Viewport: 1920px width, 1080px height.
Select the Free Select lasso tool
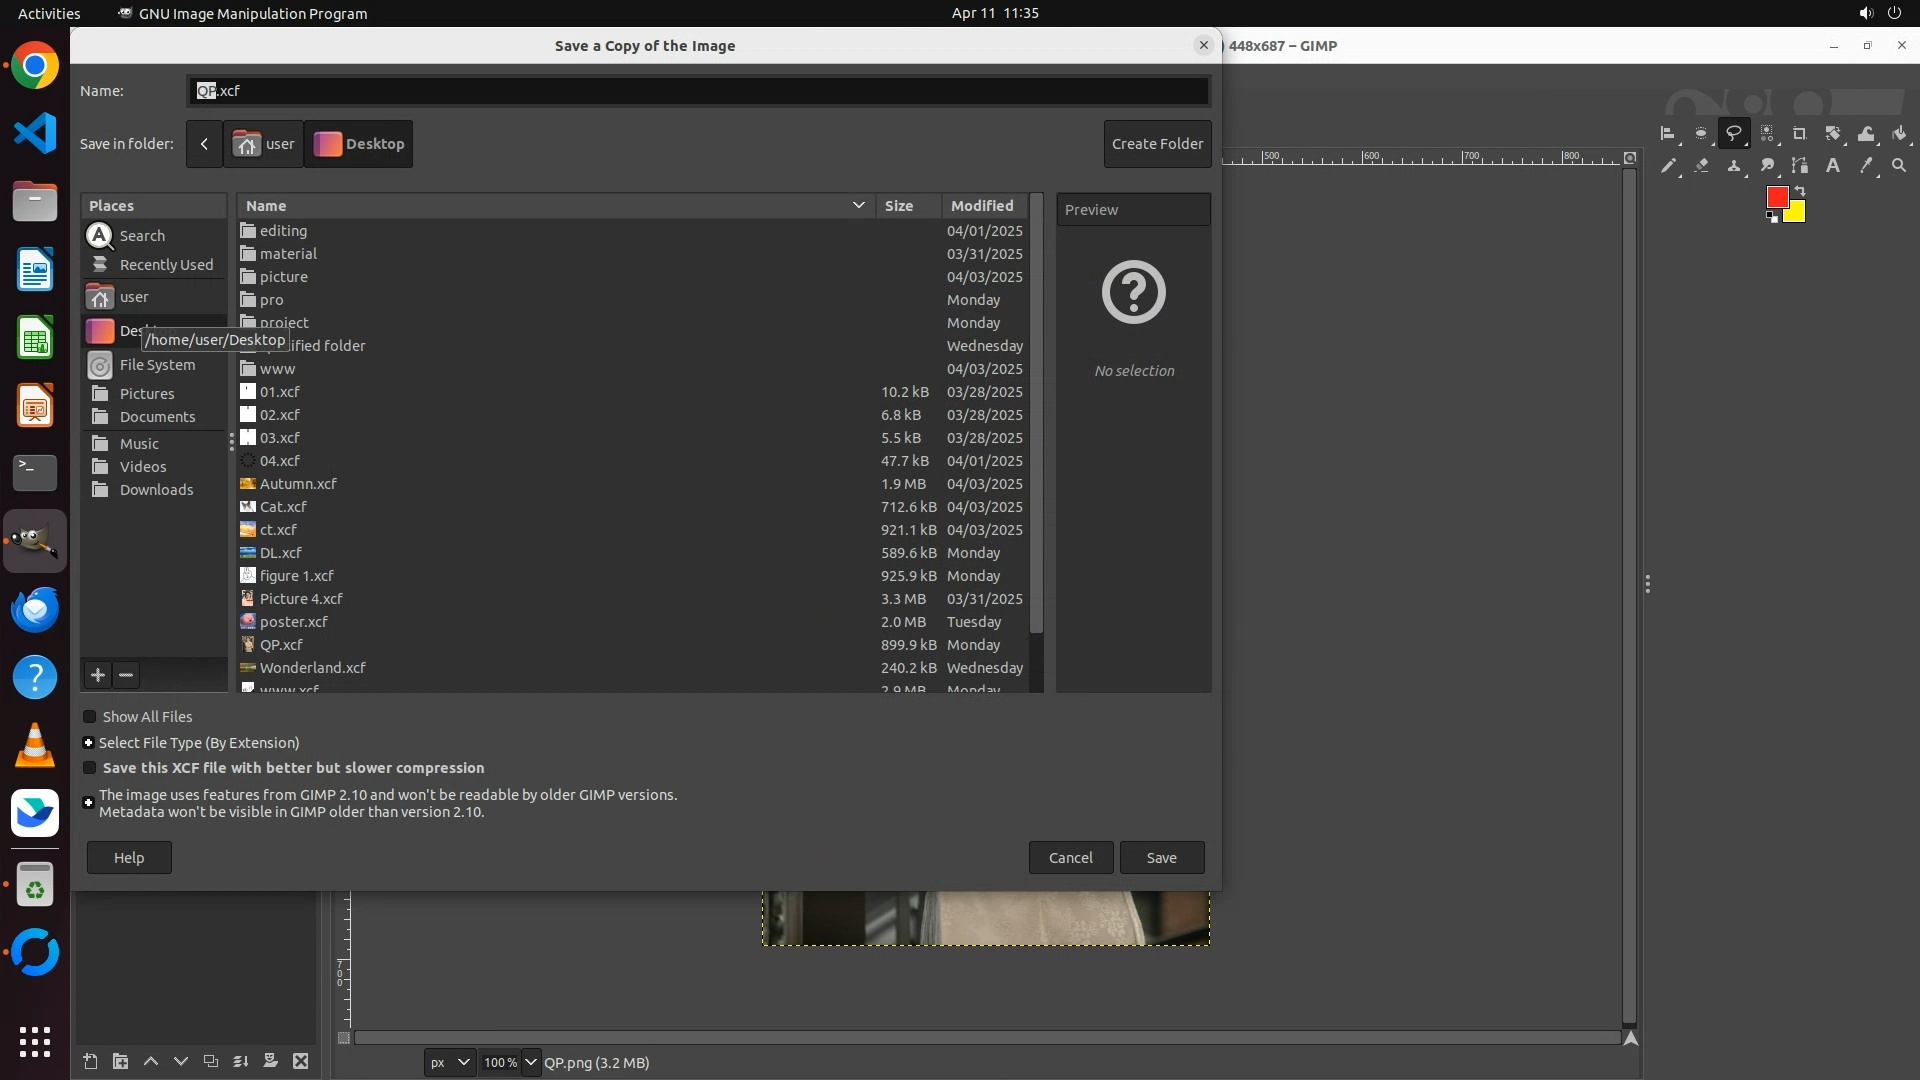point(1734,133)
